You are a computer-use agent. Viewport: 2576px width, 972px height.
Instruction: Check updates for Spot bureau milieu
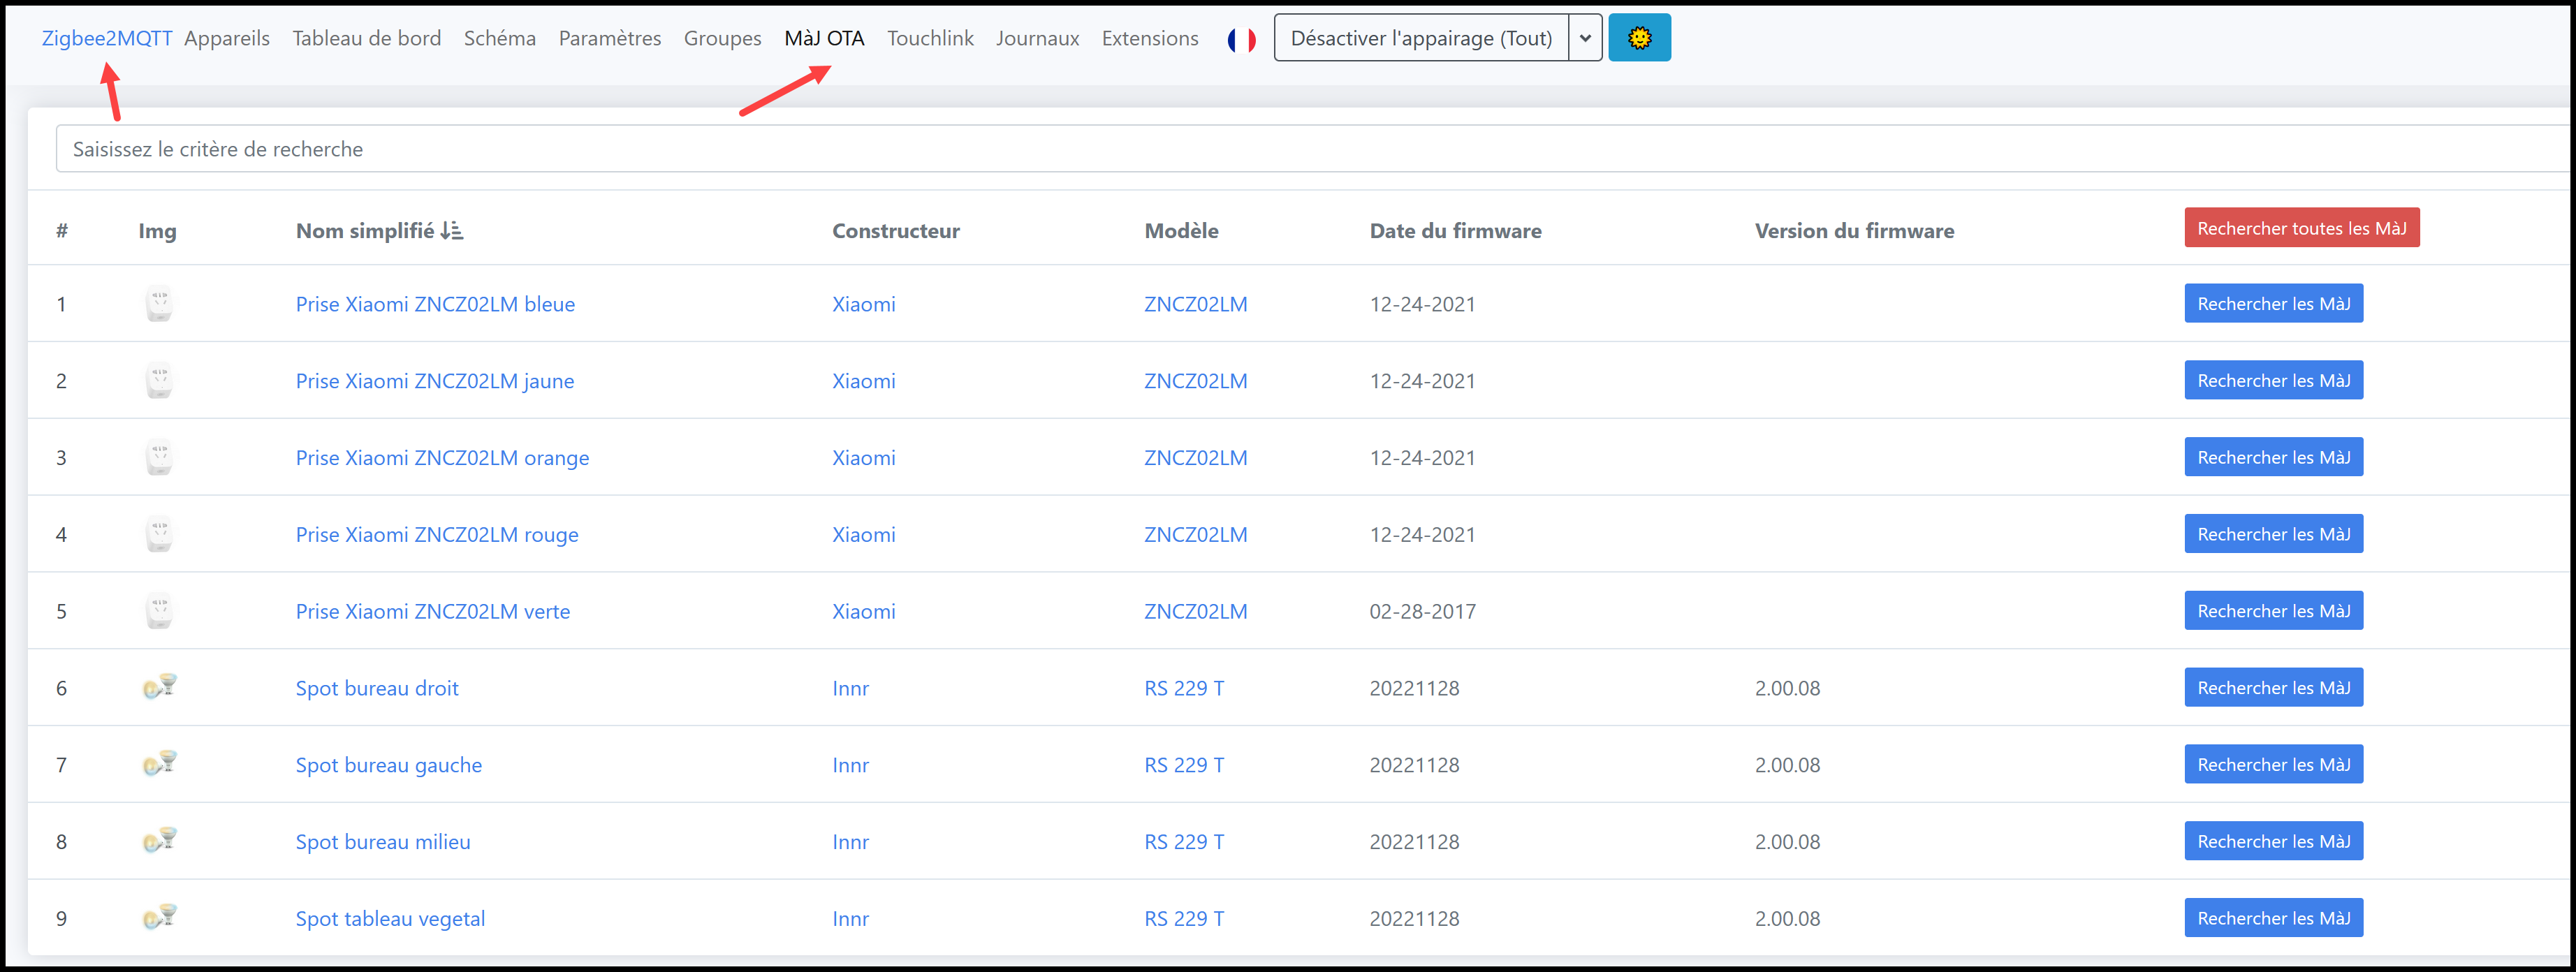[2273, 842]
